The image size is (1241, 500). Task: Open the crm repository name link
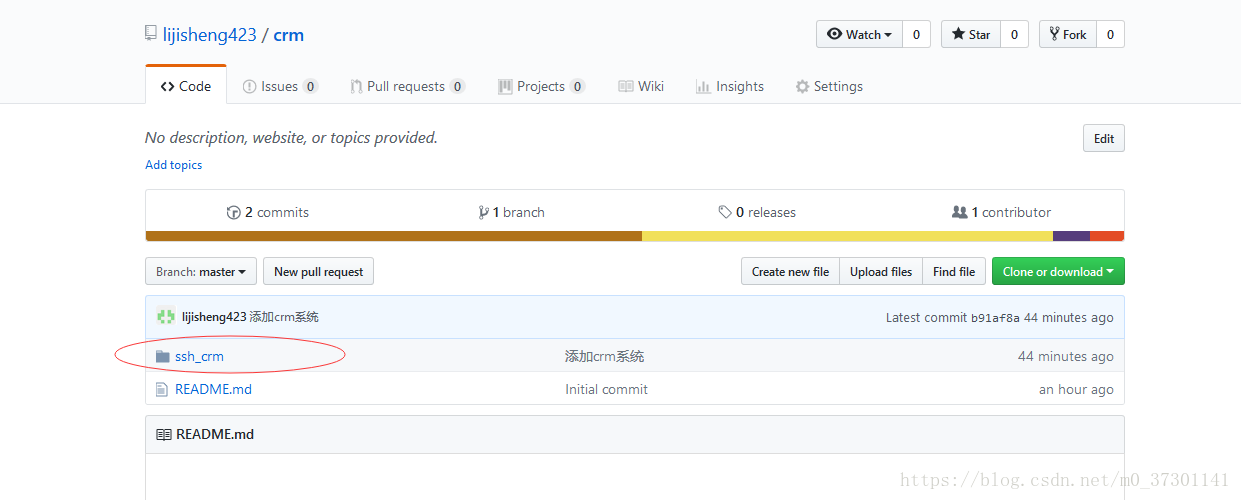pyautogui.click(x=289, y=34)
